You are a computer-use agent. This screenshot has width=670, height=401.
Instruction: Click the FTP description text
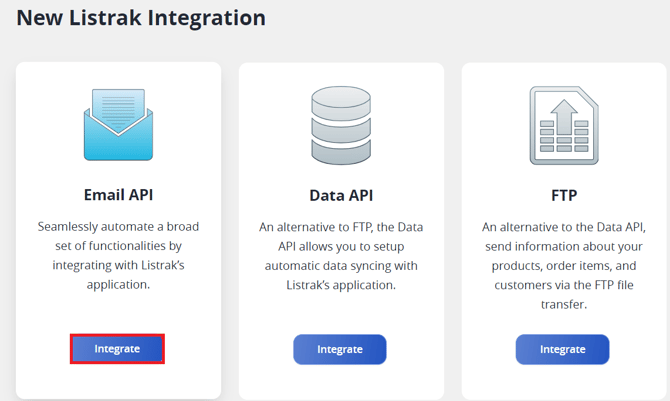pos(563,265)
